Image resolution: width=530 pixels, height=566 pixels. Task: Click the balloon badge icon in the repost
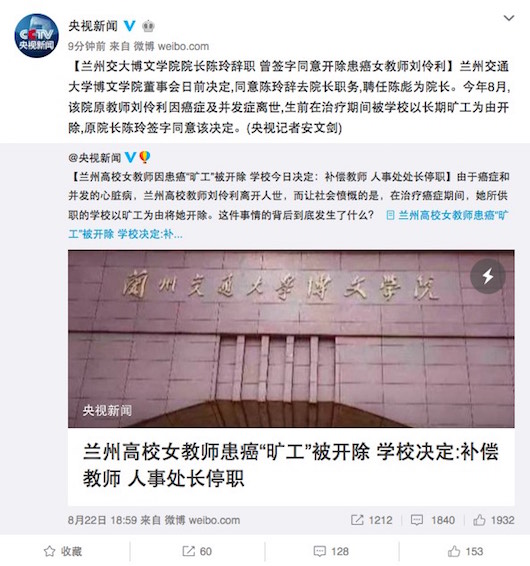144,157
